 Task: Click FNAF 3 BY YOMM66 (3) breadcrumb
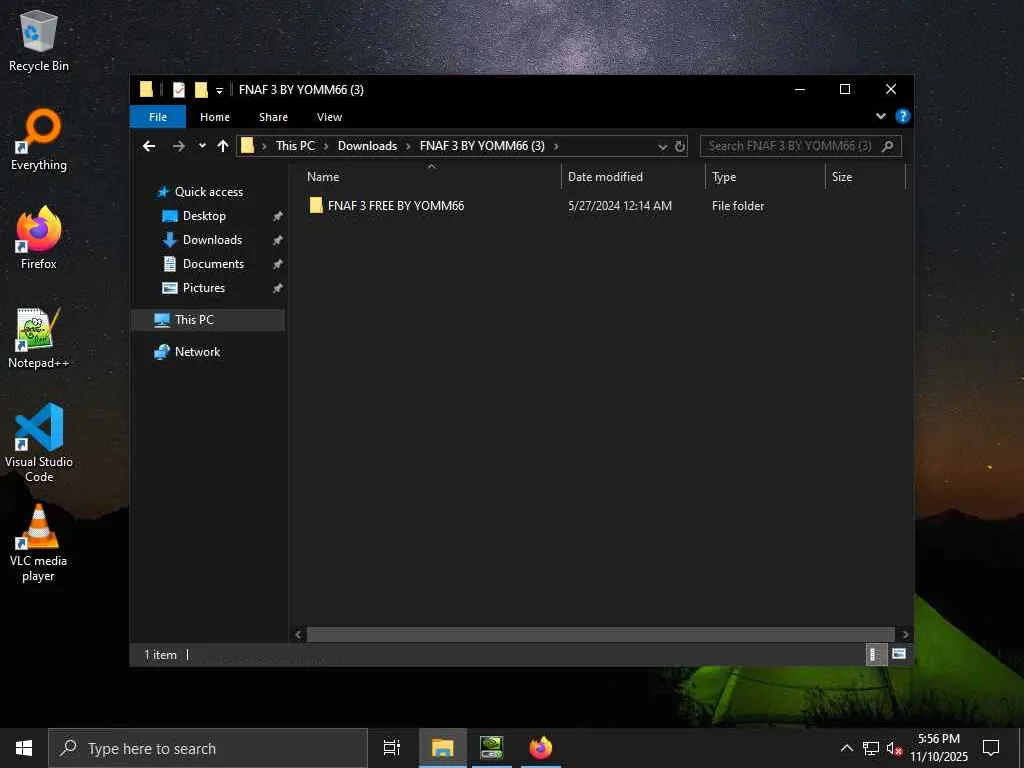(x=482, y=146)
